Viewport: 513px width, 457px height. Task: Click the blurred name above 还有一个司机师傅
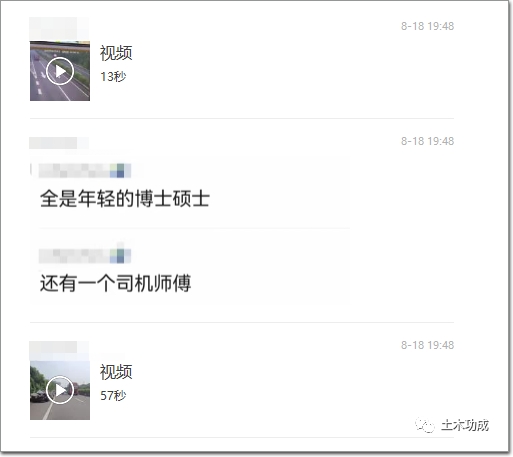(85, 256)
